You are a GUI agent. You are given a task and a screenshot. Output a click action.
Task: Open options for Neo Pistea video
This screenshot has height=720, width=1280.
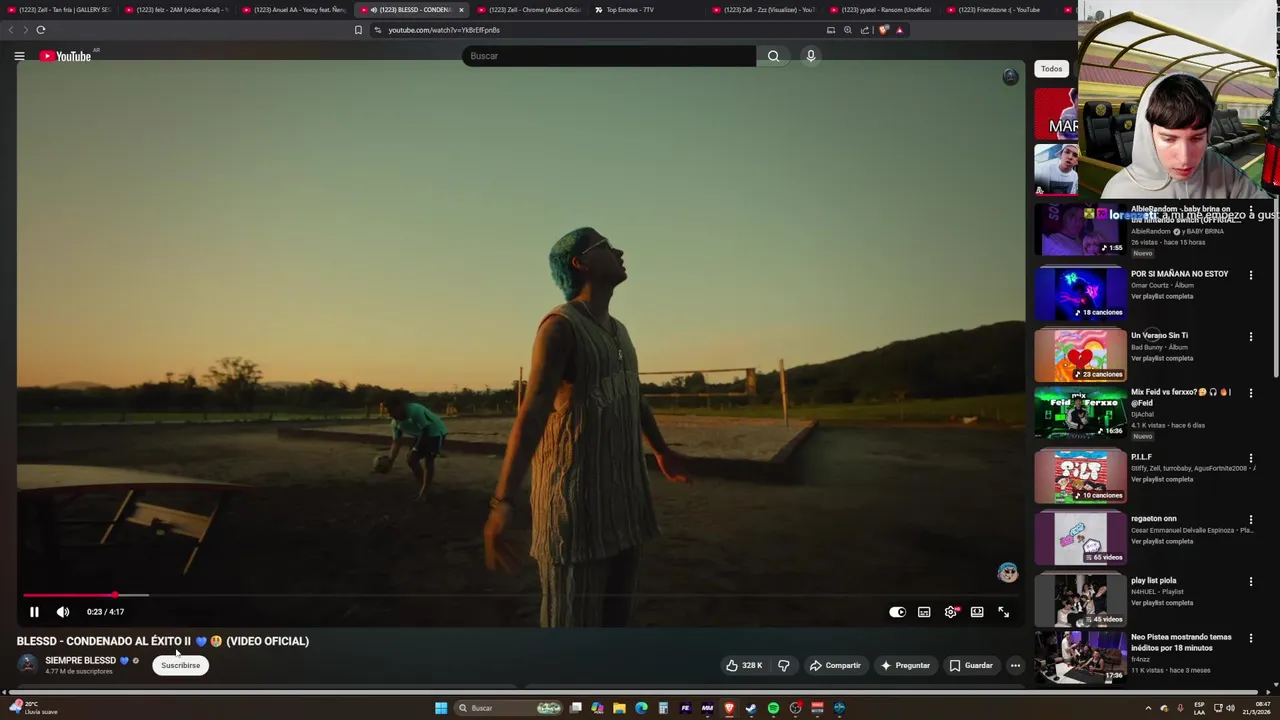pos(1250,638)
